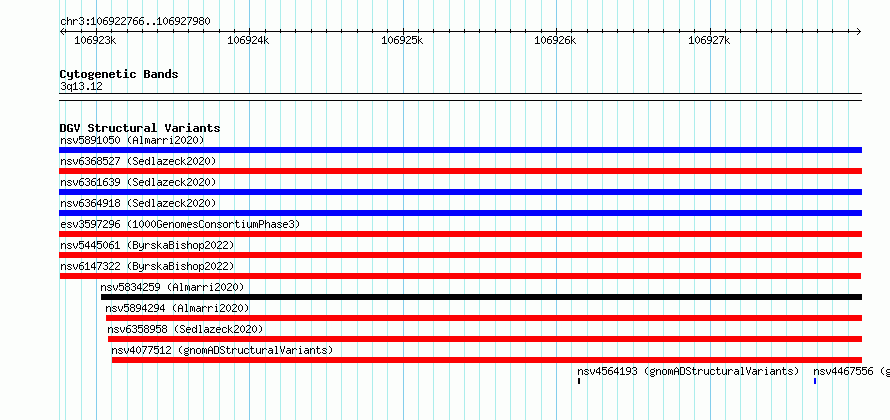
Task: Open nsv4564193 (gnomADStructuralVariants) label
Action: coord(689,371)
